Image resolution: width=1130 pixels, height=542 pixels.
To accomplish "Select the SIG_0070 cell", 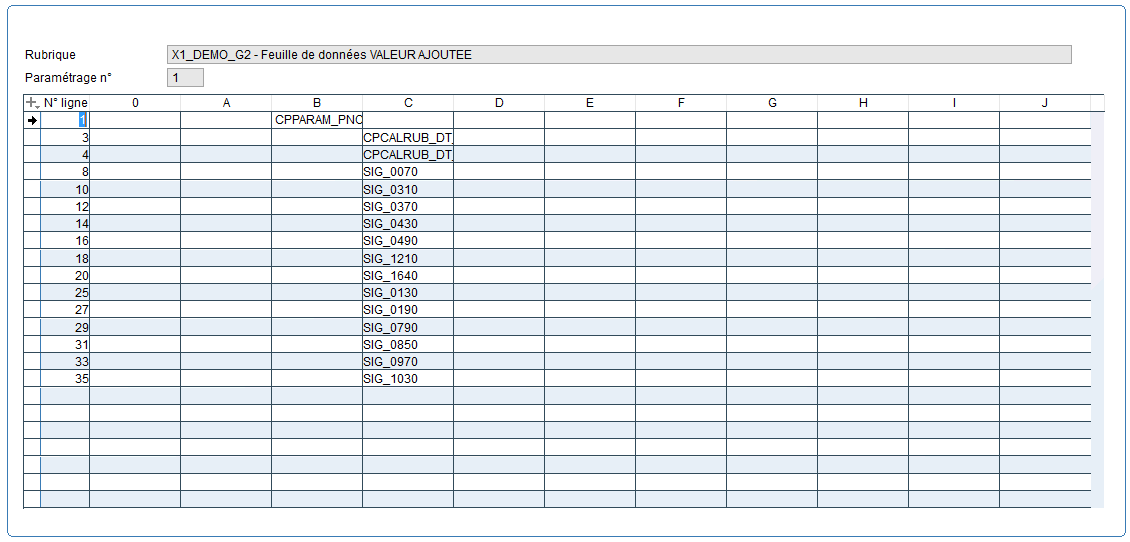I will [x=408, y=172].
